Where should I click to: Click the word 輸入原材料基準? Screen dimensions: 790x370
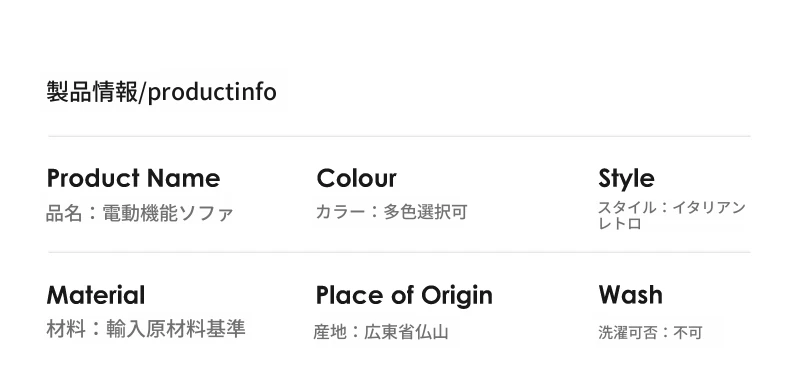tap(175, 329)
